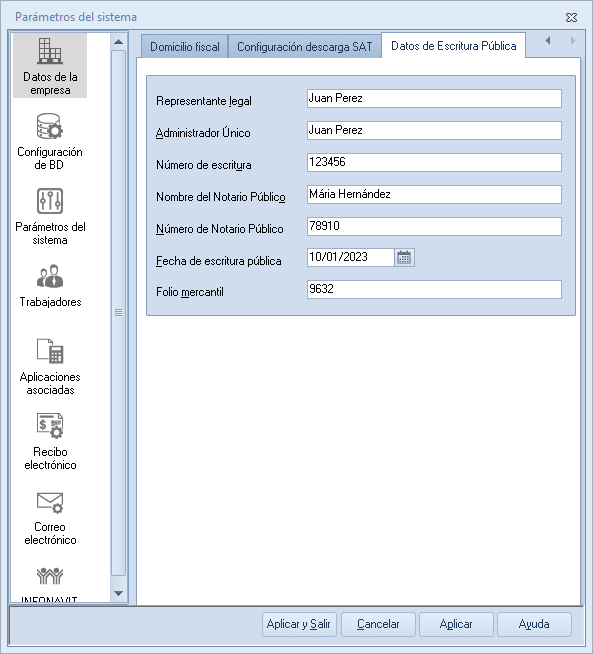Open Aplicaciones asociadas section
593x654 pixels.
50,366
